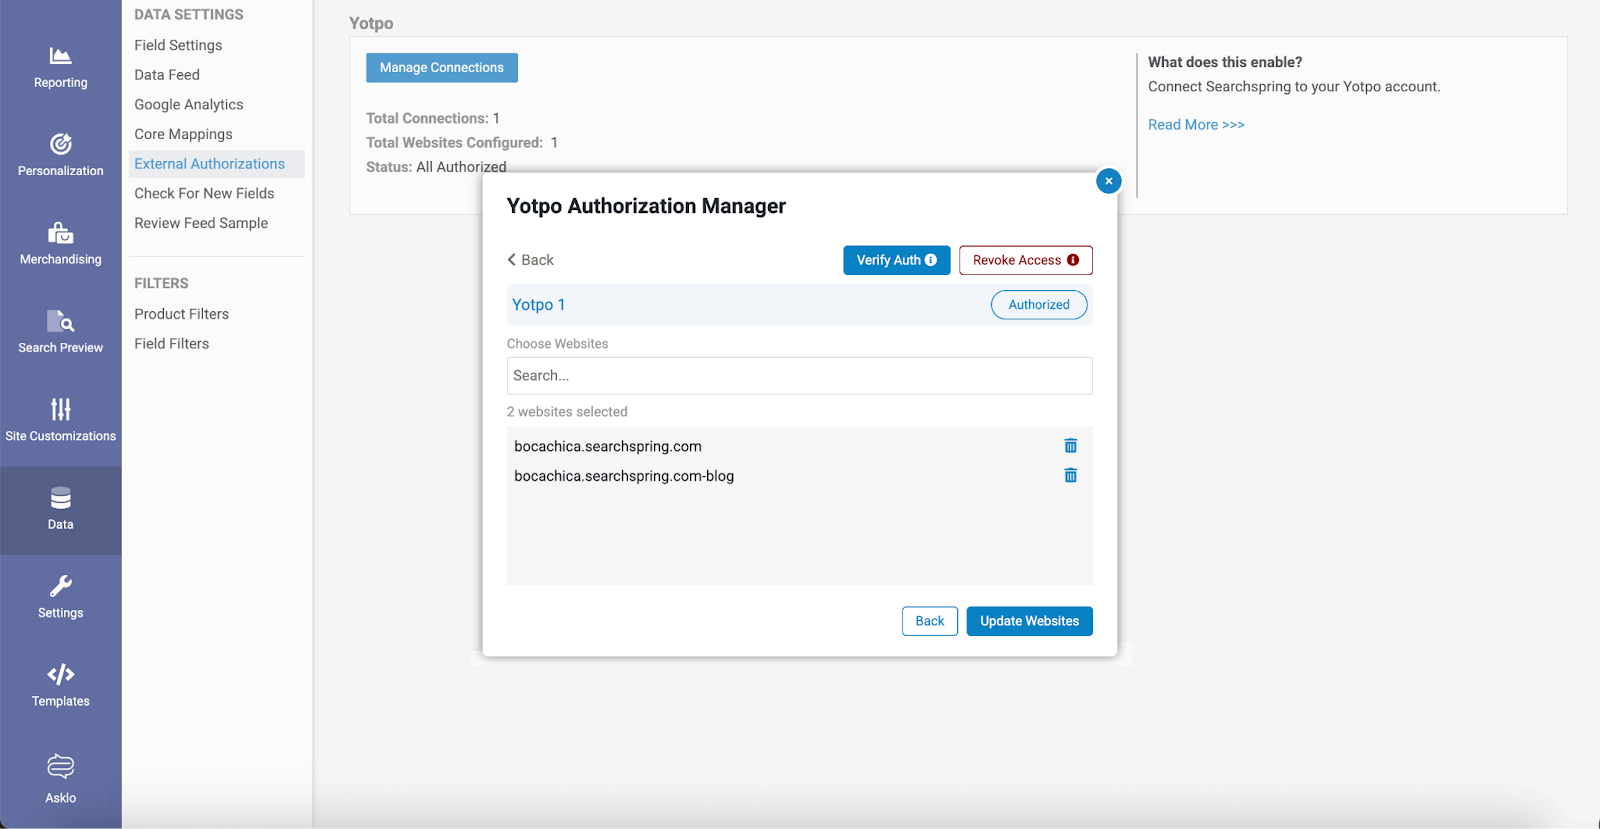1600x829 pixels.
Task: Delete bocachica.searchspring.com-blog with its trash icon
Action: (x=1070, y=476)
